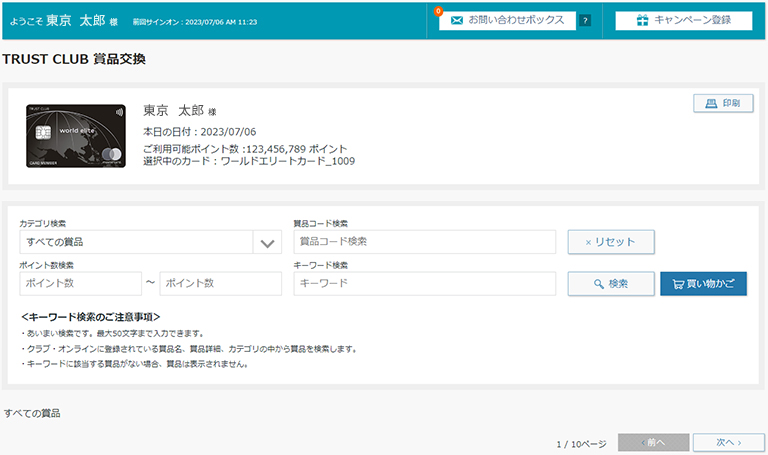This screenshot has height=455, width=768.
Task: Click the 1 / 10ページ page indicator
Action: tap(581, 444)
